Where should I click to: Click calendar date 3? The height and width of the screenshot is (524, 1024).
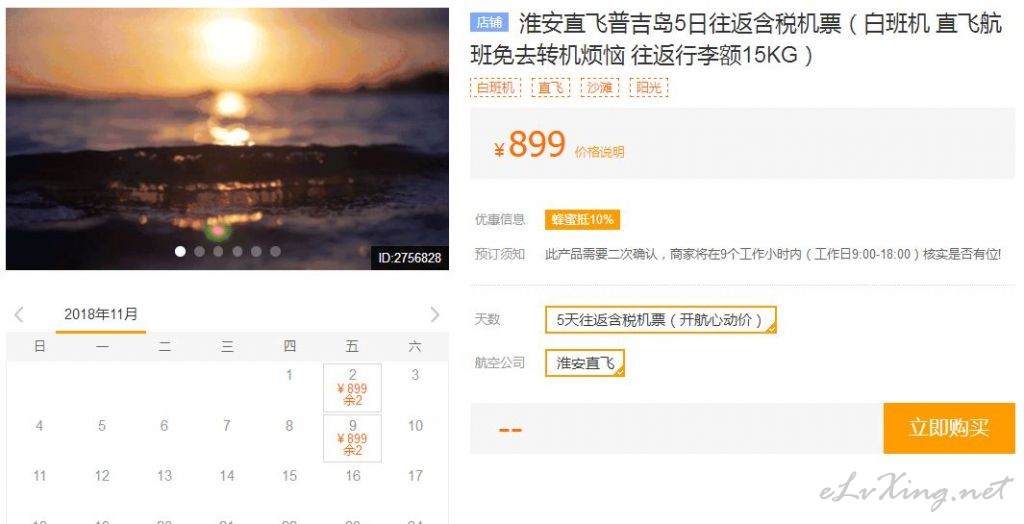(x=415, y=375)
